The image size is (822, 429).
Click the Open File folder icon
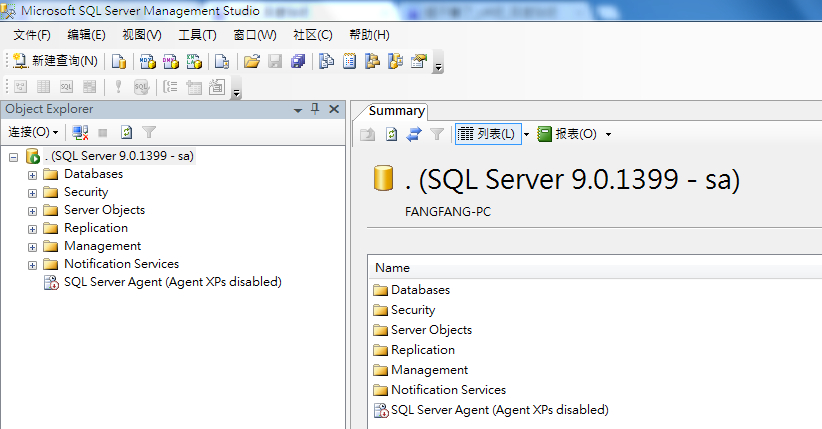click(x=252, y=61)
